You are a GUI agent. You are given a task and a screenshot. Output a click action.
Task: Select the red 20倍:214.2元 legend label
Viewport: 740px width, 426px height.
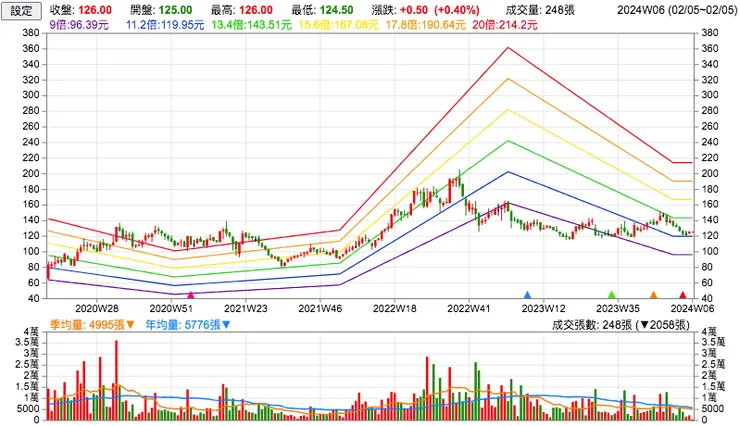tap(505, 25)
